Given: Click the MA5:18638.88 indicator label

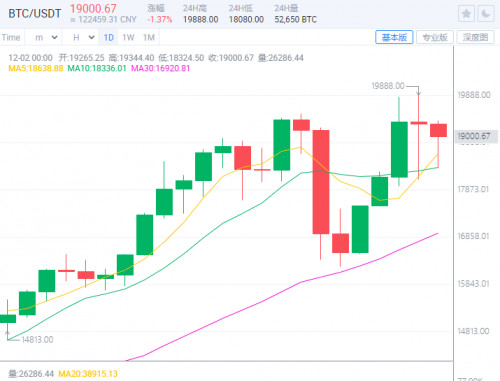Looking at the screenshot, I should point(36,69).
